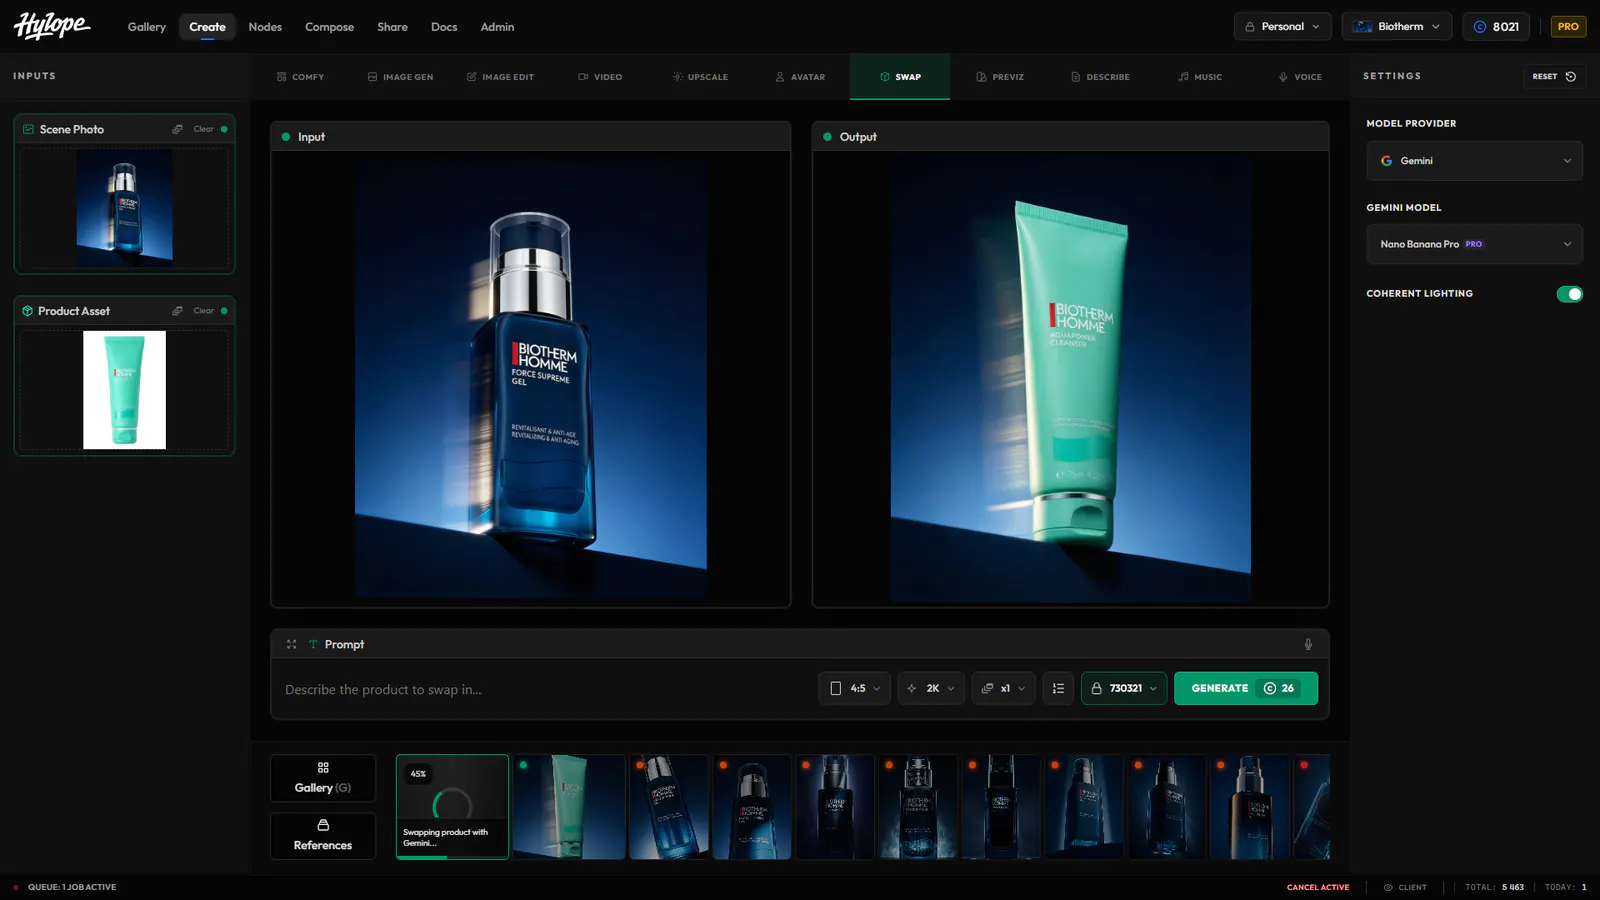Switch to the Avatar tab
Image resolution: width=1600 pixels, height=900 pixels.
tap(800, 77)
